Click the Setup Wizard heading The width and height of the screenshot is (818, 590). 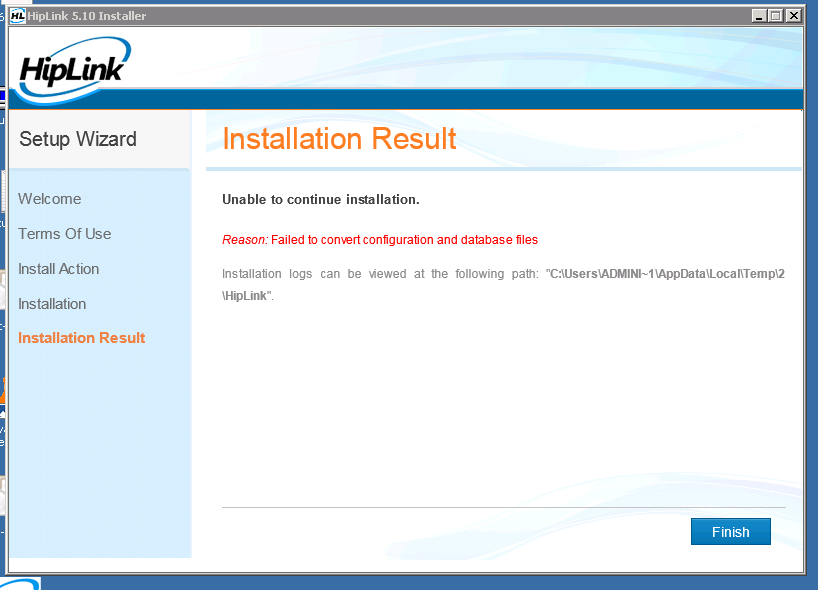tap(78, 139)
